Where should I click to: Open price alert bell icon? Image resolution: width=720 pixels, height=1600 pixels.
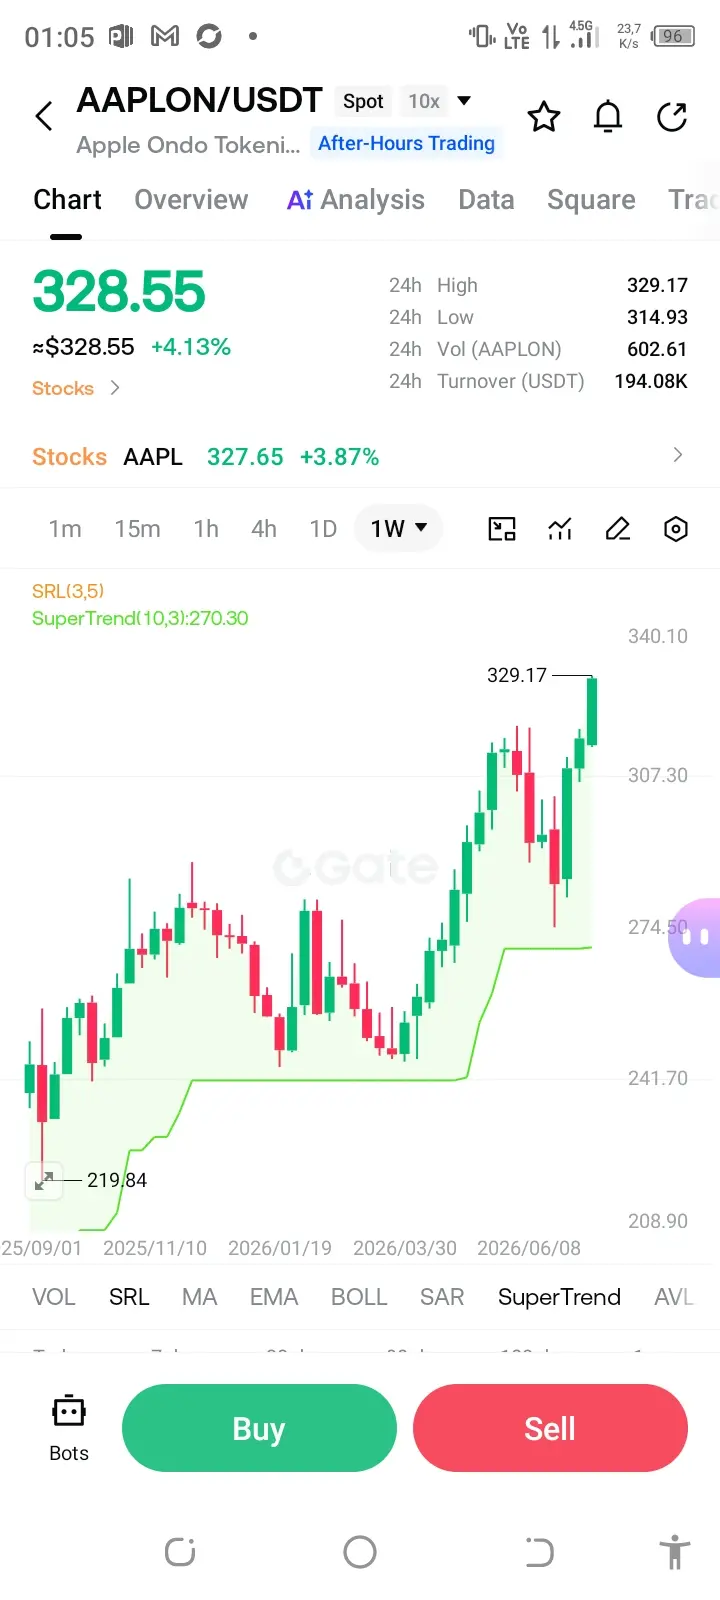click(x=608, y=117)
